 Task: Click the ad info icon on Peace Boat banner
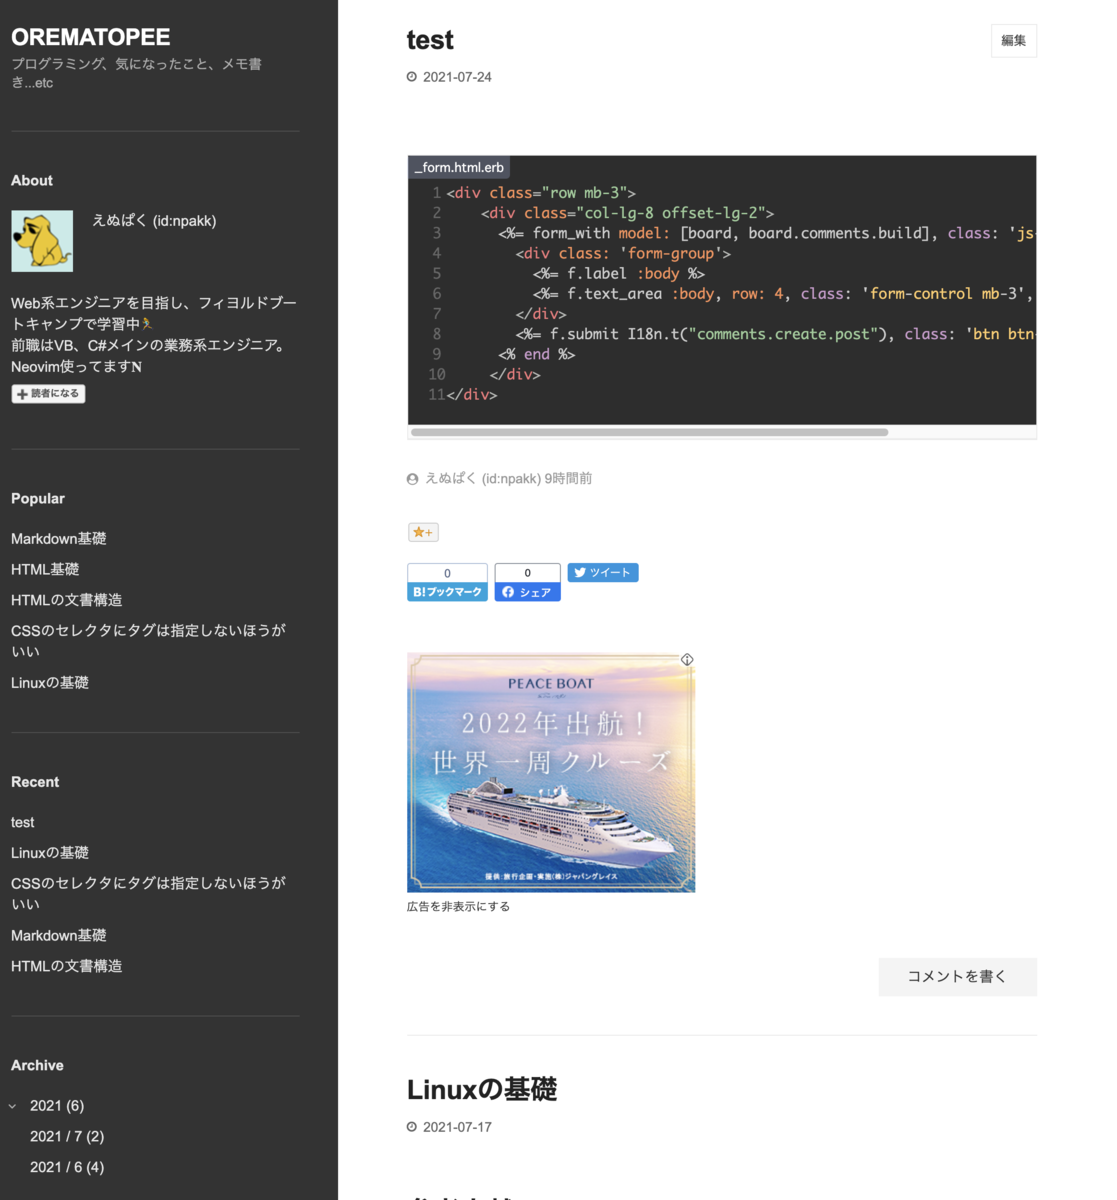tap(687, 659)
